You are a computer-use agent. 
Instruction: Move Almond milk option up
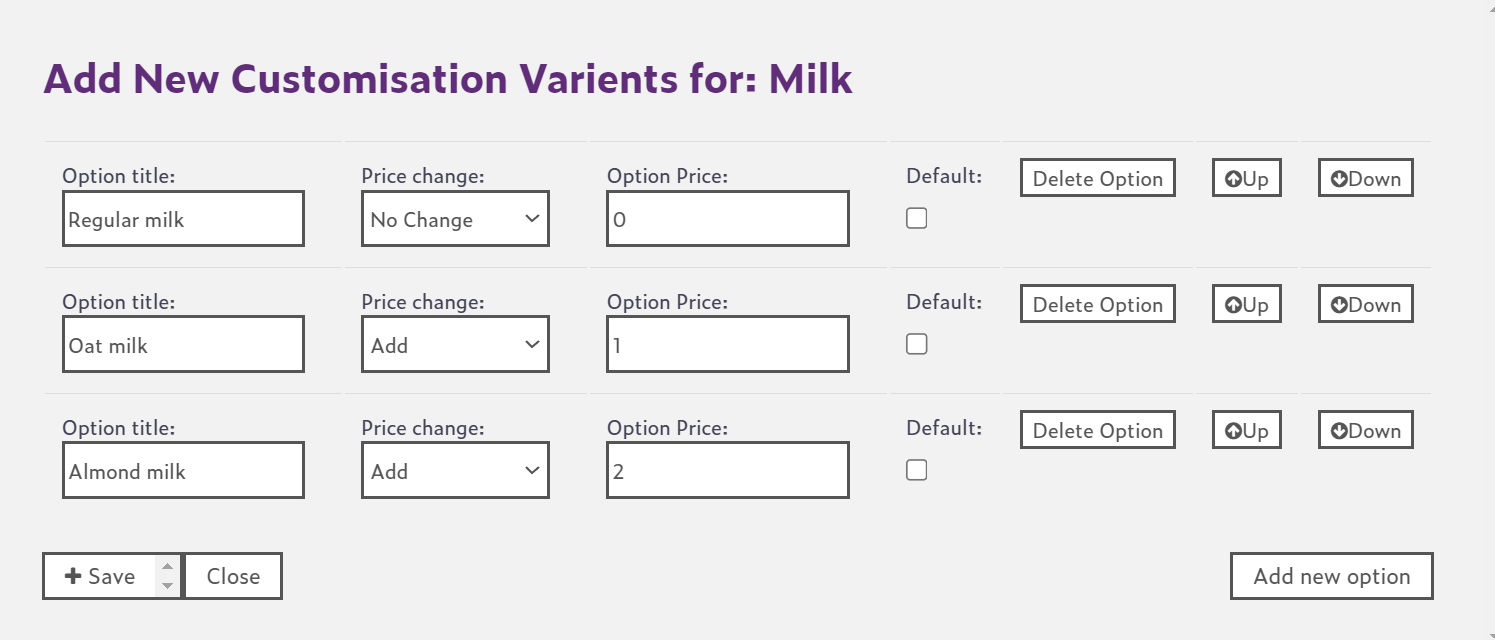(1246, 431)
